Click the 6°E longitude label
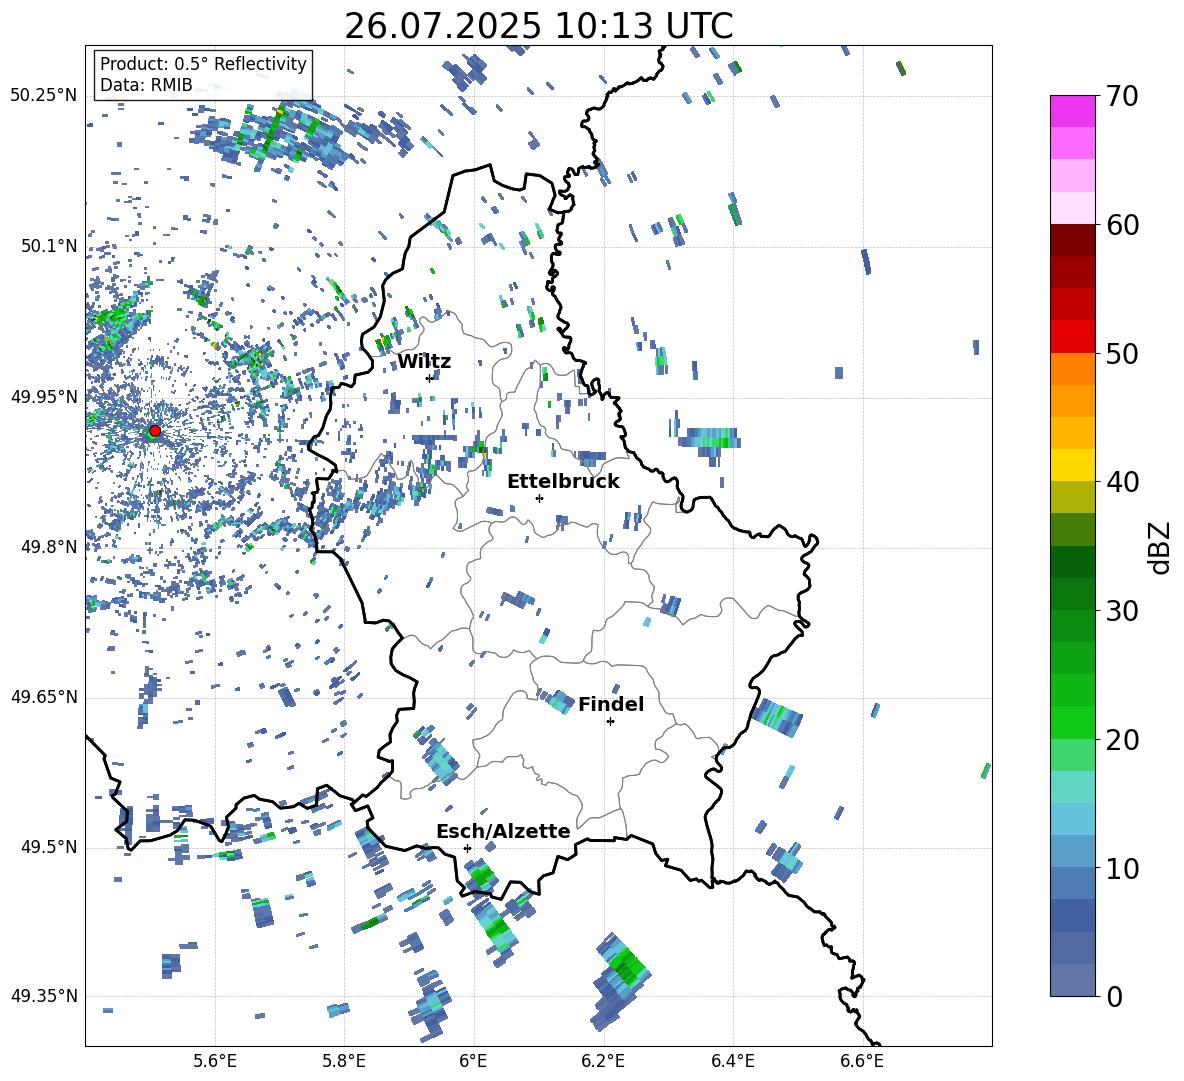This screenshot has width=1184, height=1081. coord(473,1062)
